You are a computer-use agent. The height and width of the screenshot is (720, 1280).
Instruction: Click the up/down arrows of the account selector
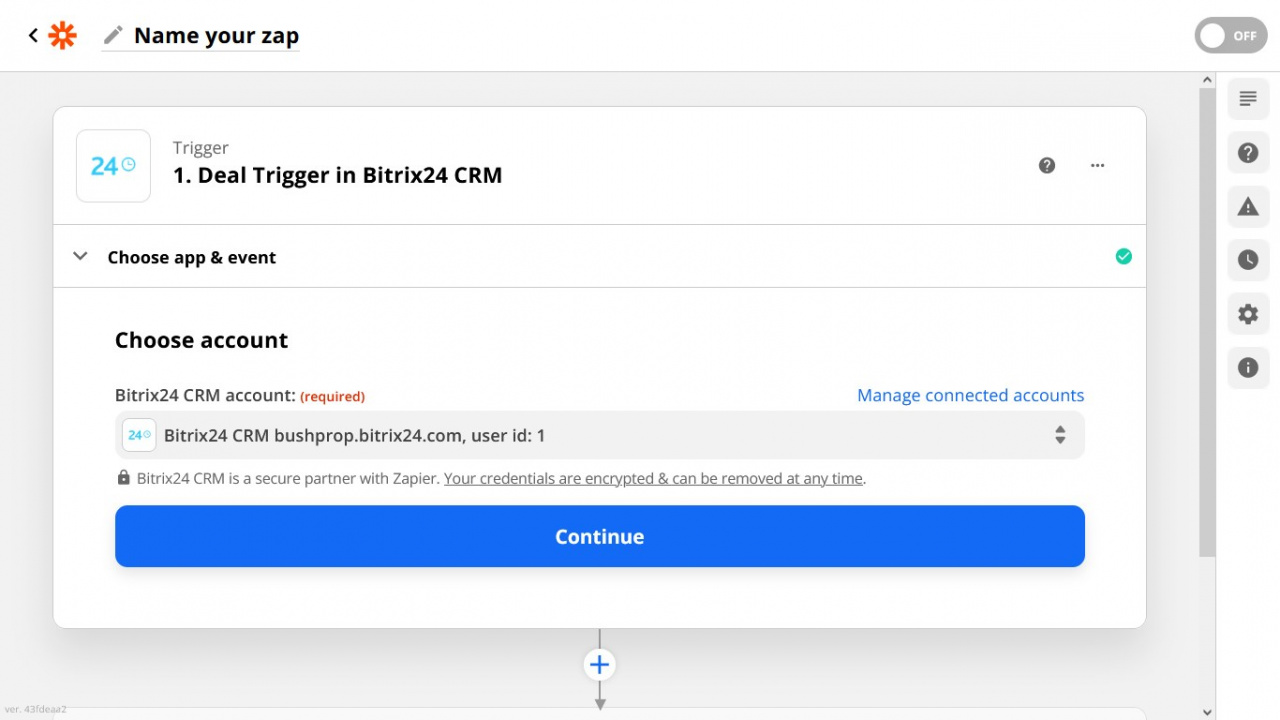click(x=1060, y=435)
